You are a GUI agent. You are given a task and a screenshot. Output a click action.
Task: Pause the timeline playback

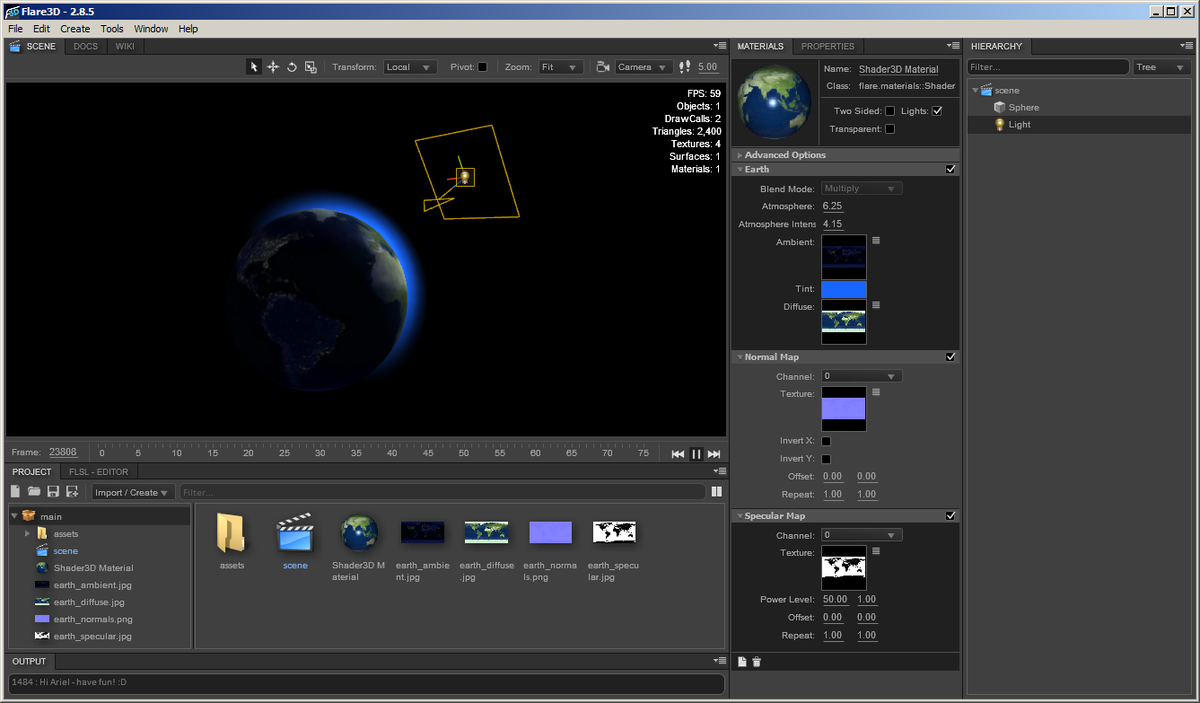(697, 454)
